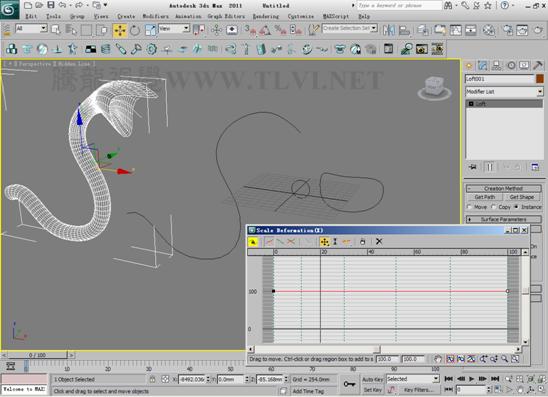Click the Loft001 object name field
Screen dimensions: 548x397
point(500,79)
